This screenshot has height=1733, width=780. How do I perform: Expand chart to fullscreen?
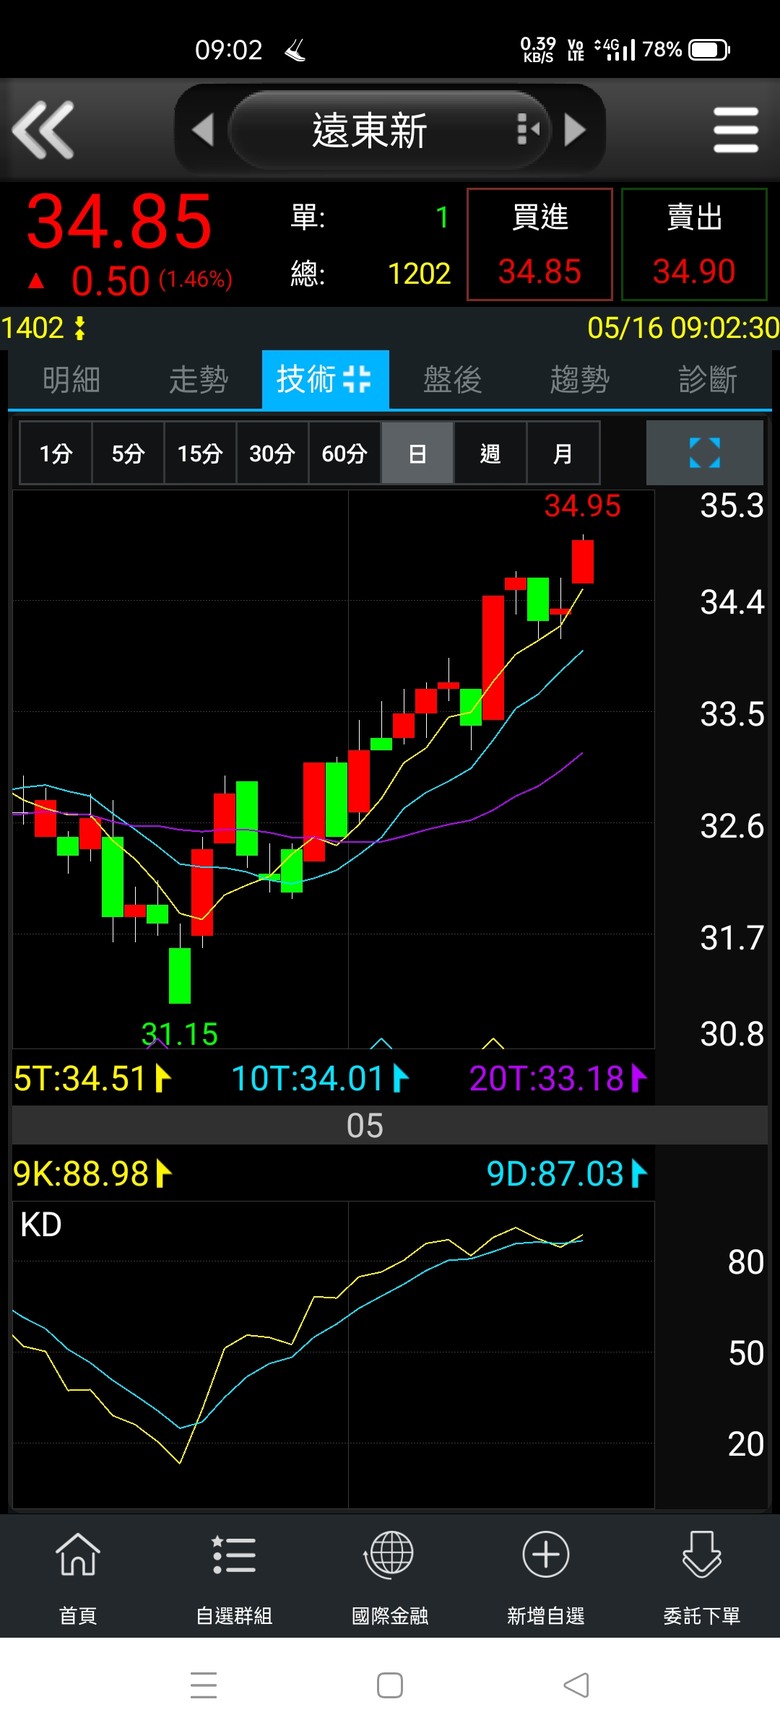click(x=705, y=453)
